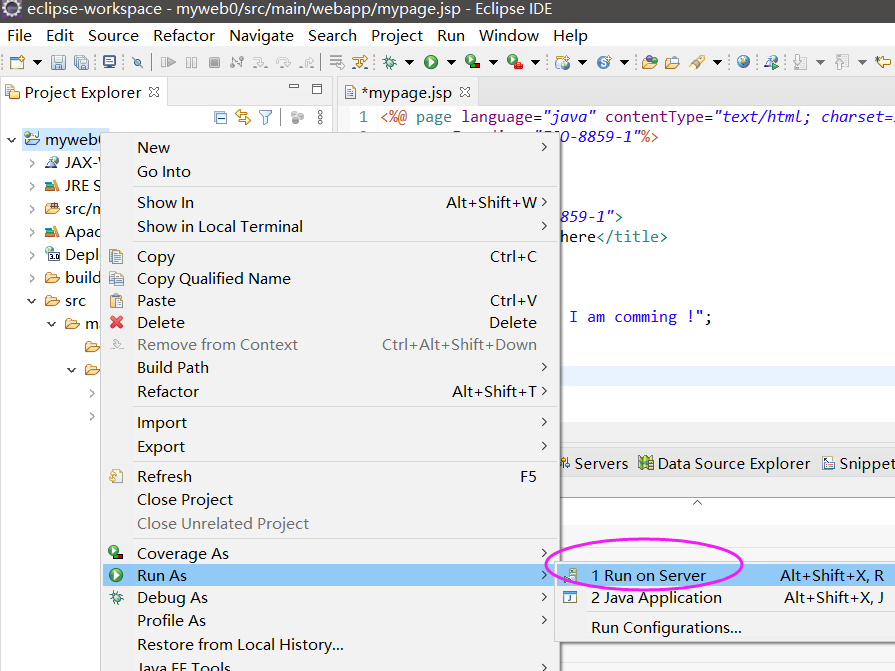
Task: Click the Step Return icon
Action: (x=307, y=62)
